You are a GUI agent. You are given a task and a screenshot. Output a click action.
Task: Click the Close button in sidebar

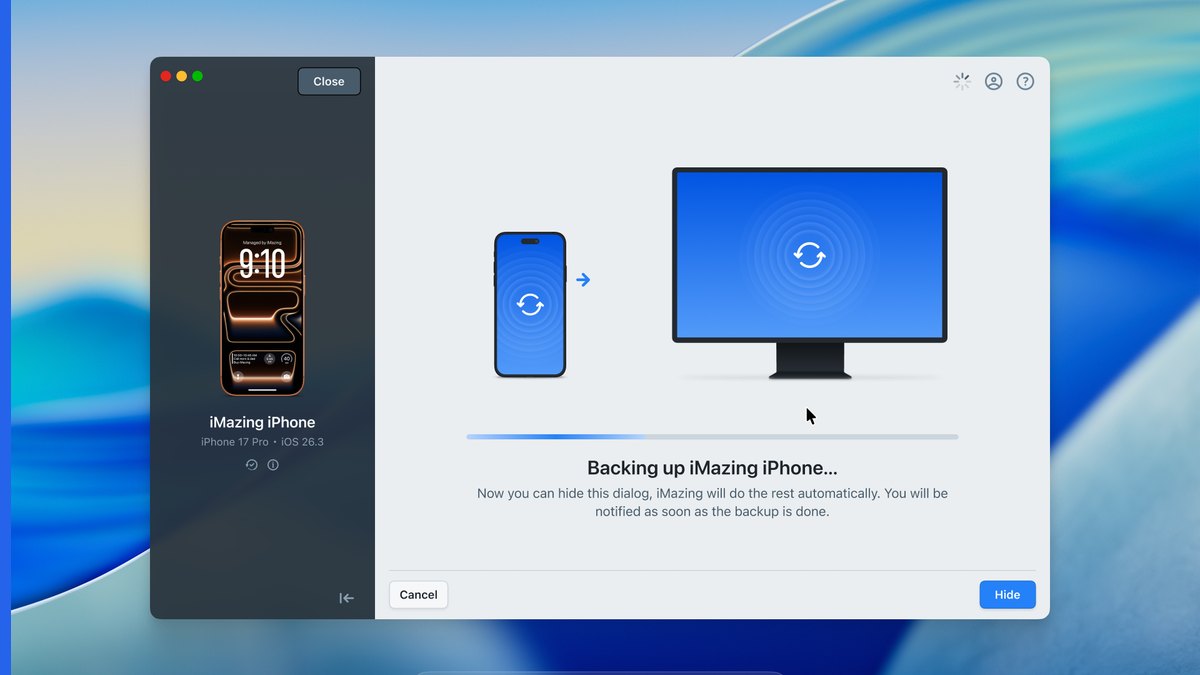tap(329, 82)
